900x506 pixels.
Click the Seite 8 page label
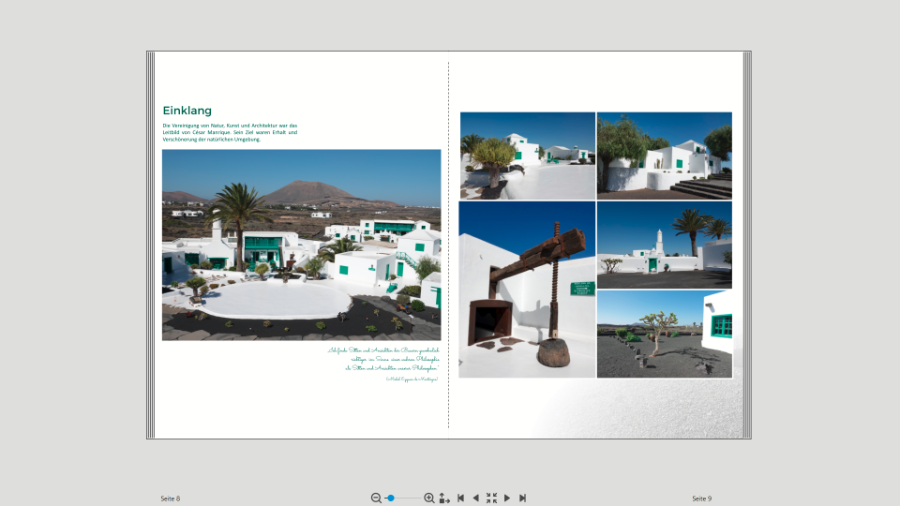click(171, 498)
